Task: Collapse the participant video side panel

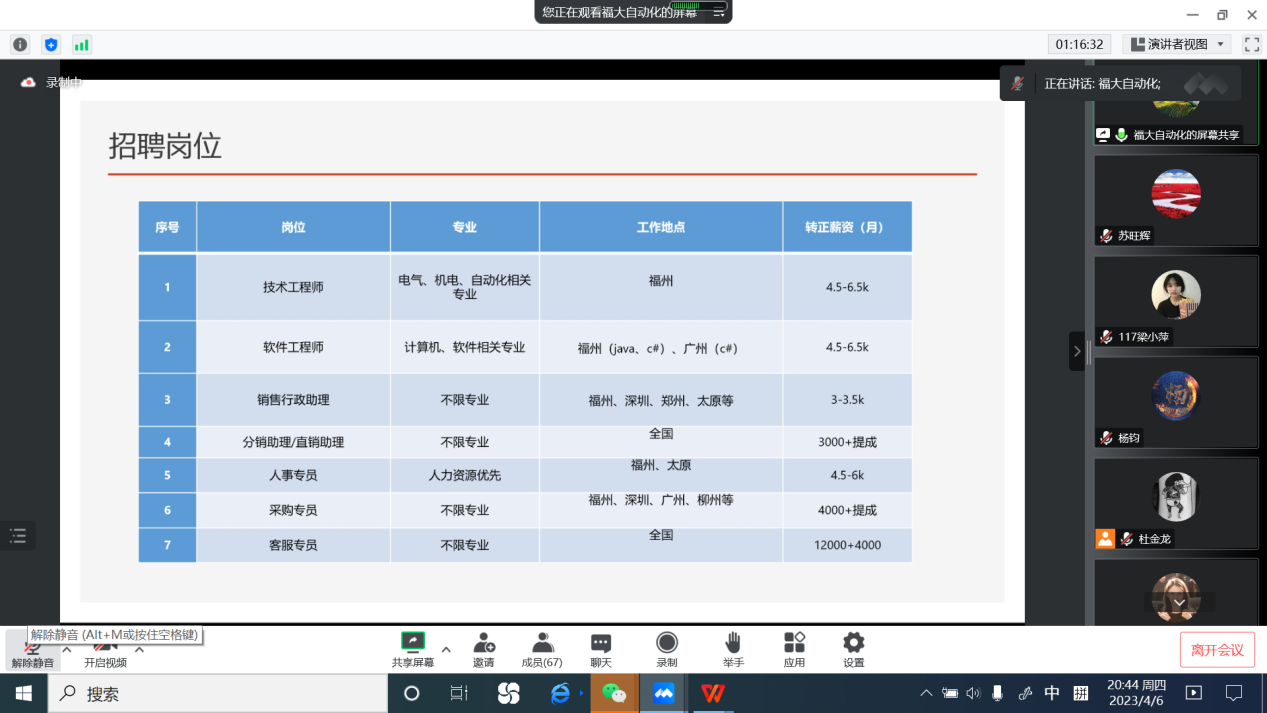Action: pyautogui.click(x=1076, y=351)
